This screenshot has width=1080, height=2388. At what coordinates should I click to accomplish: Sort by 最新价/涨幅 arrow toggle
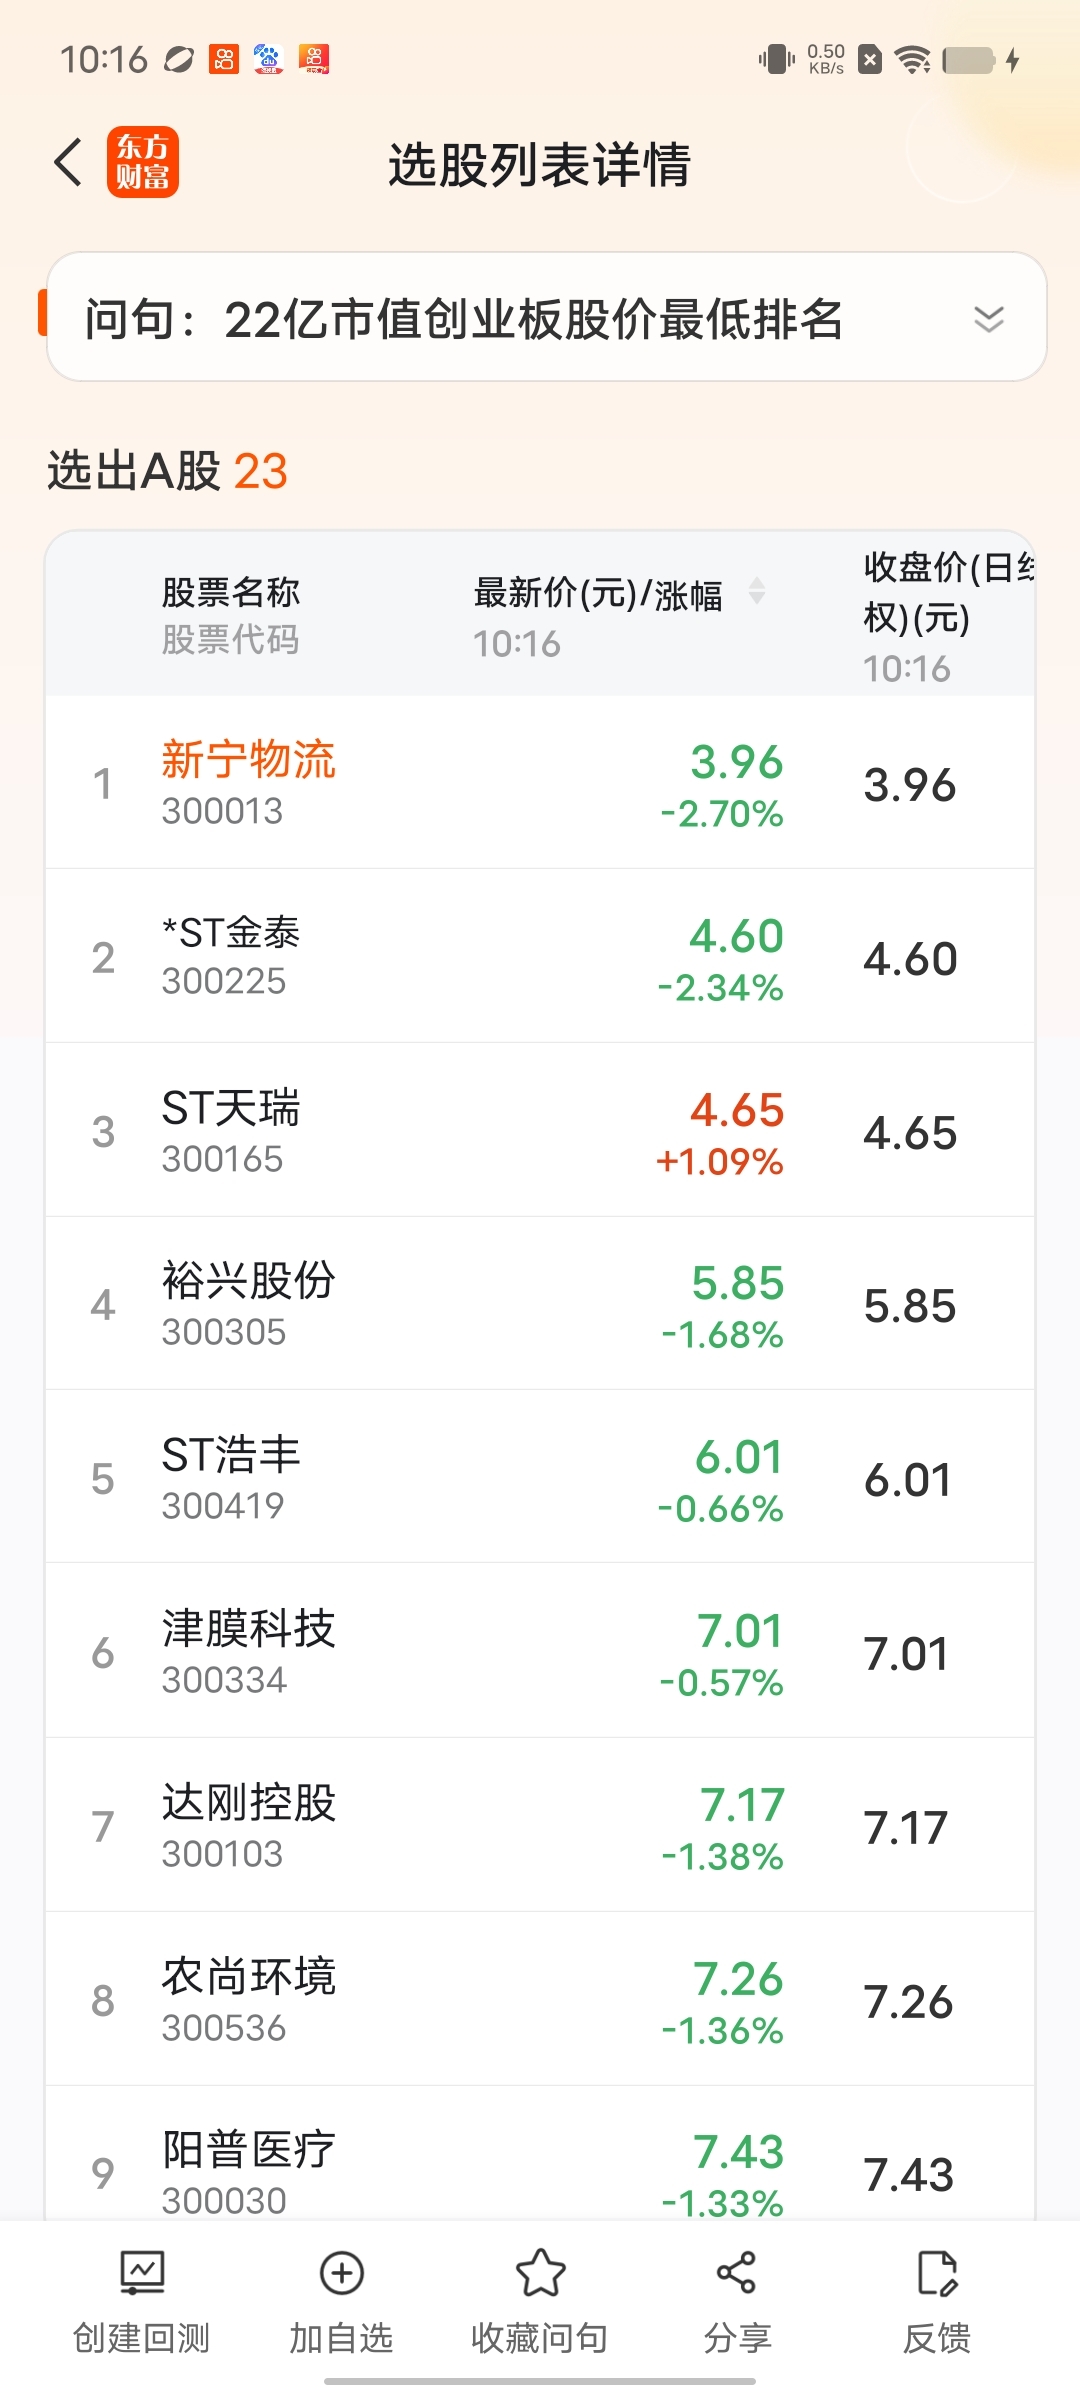[757, 591]
